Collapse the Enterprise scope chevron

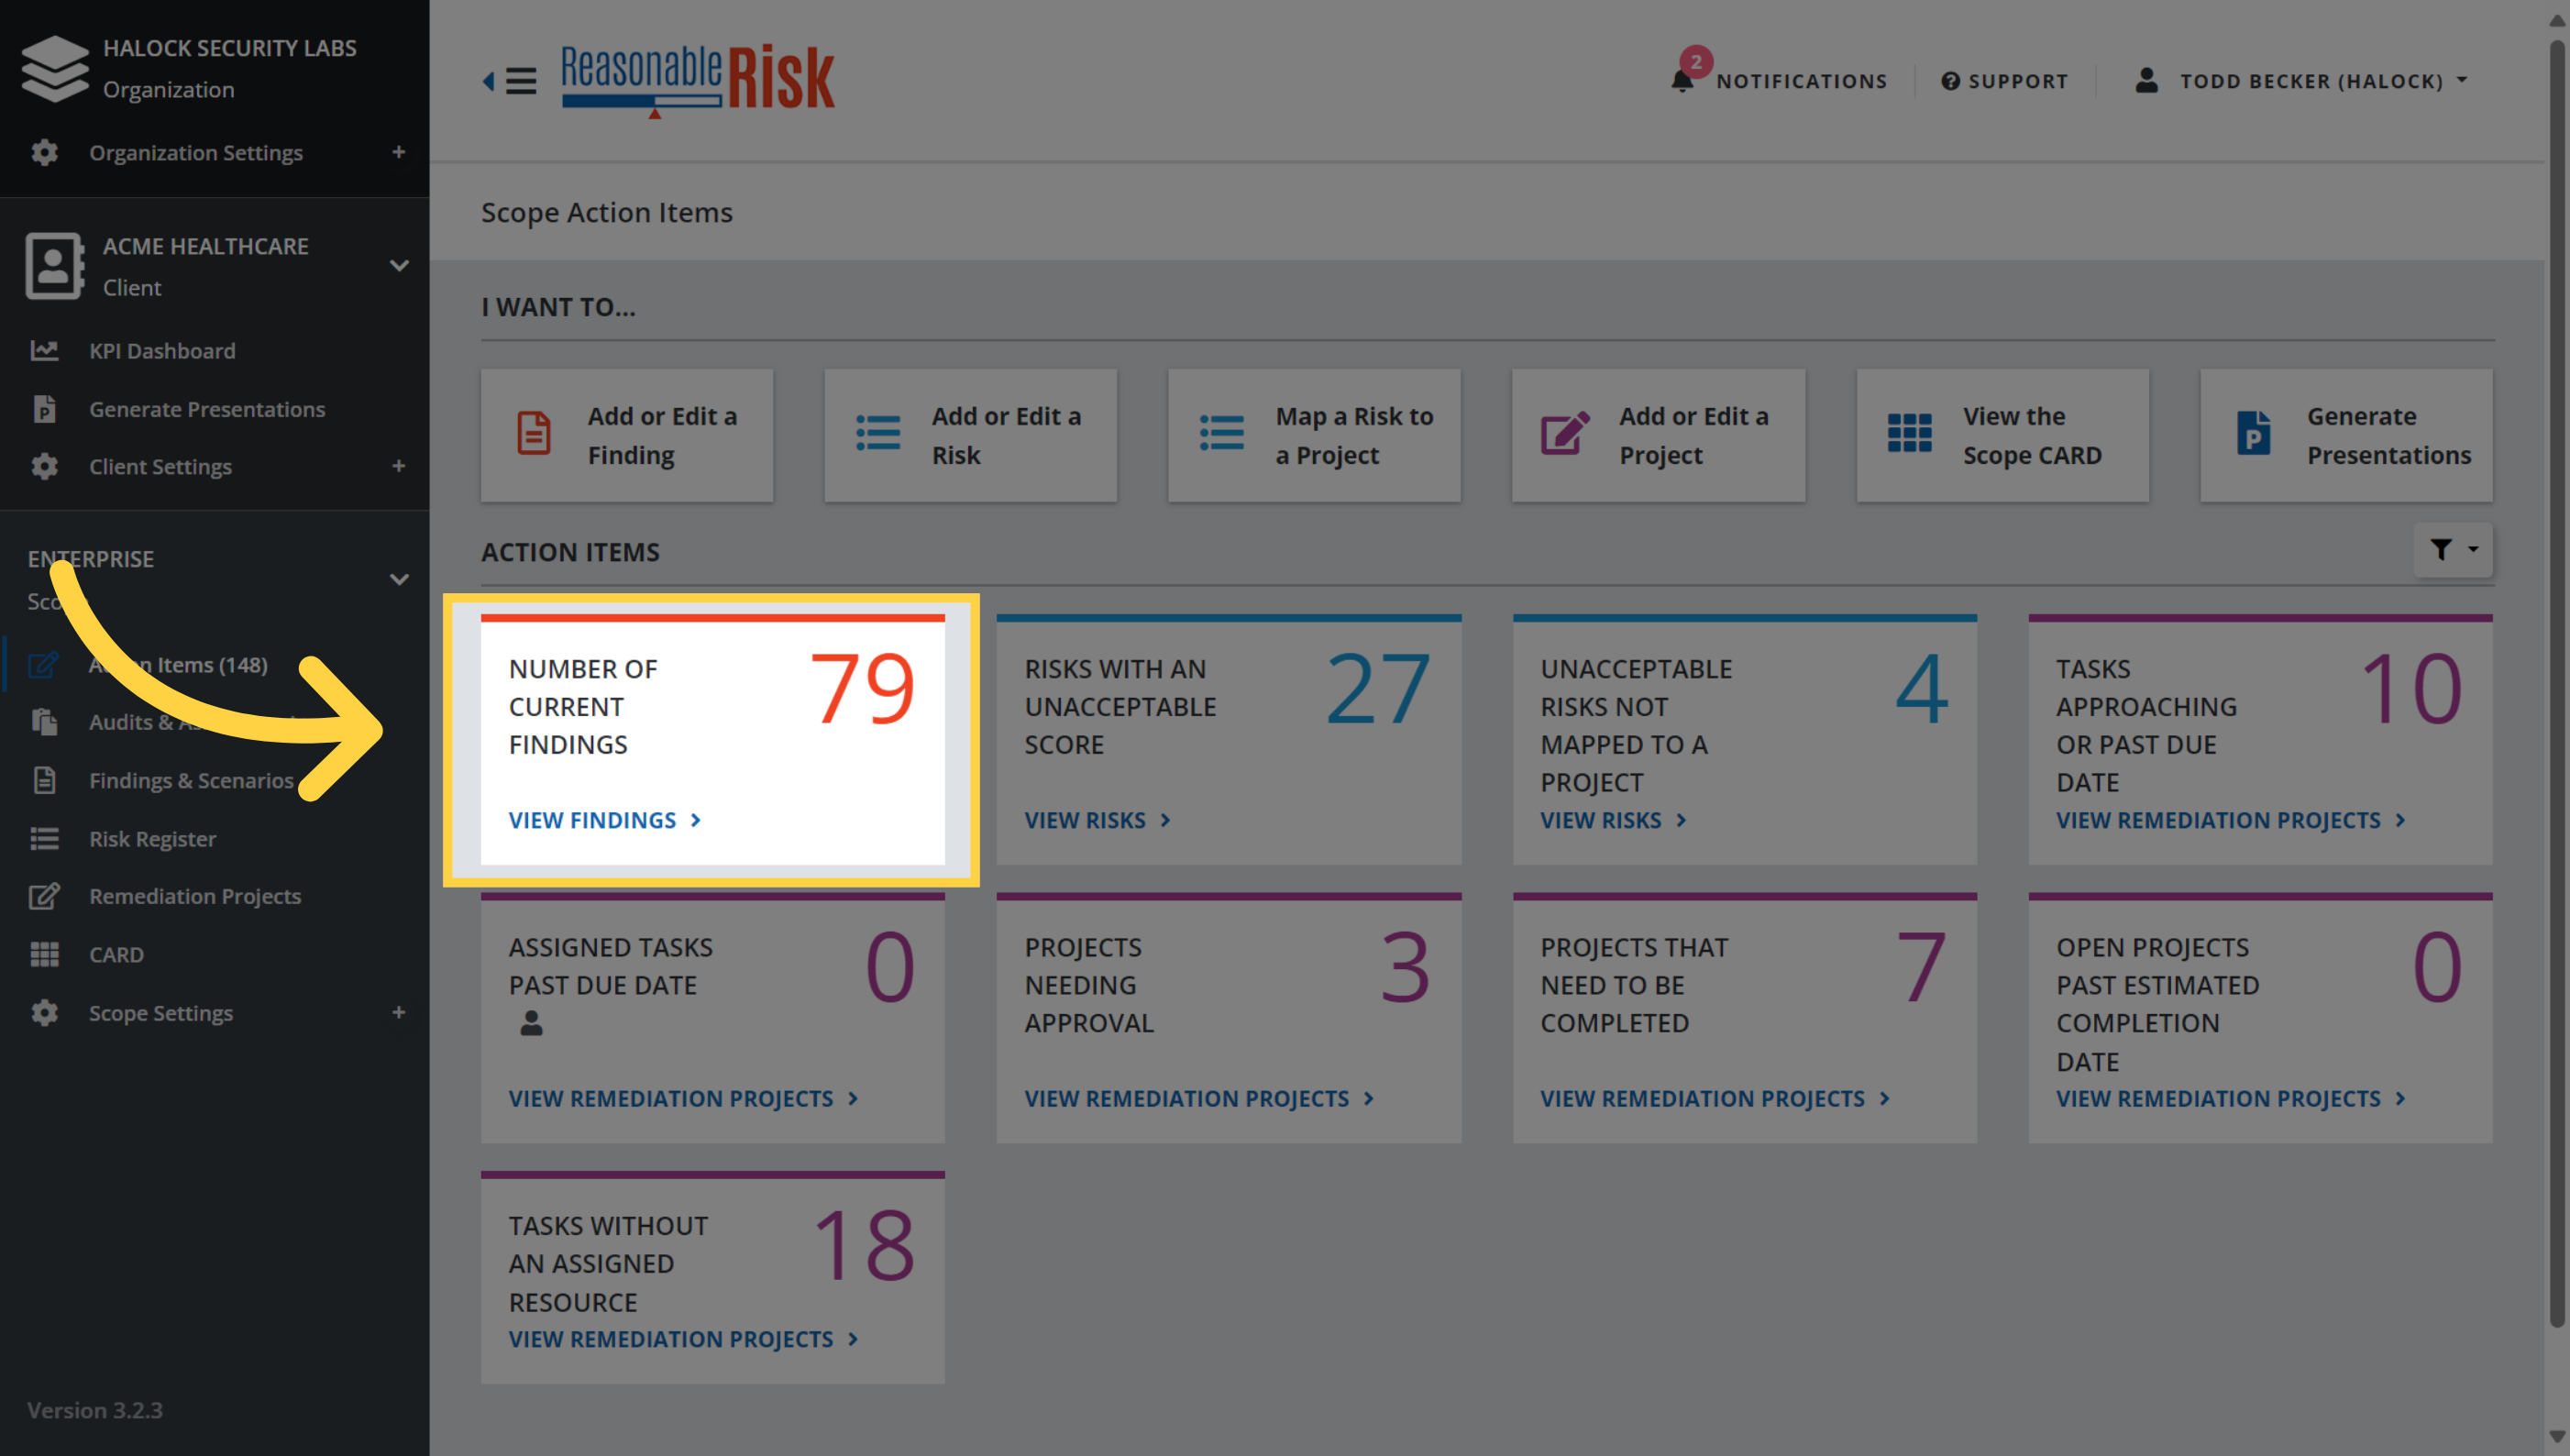pos(399,579)
